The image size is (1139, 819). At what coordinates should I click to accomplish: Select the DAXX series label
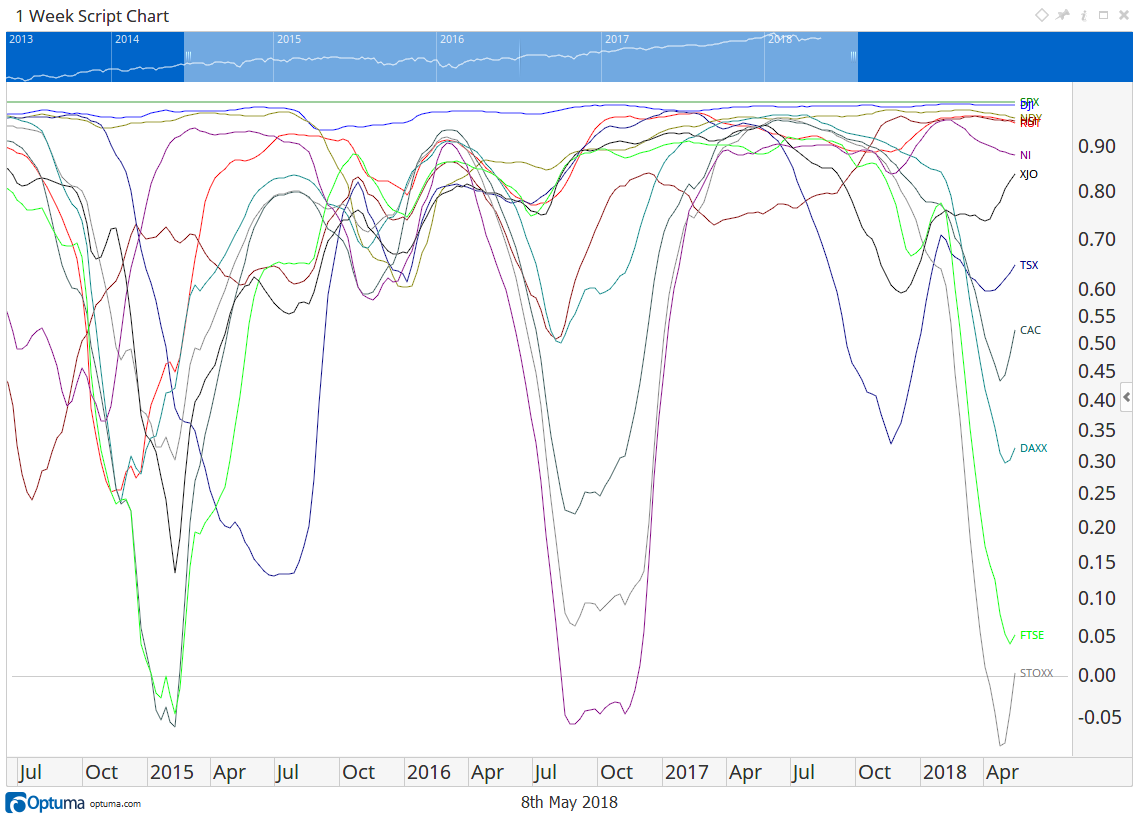click(1032, 448)
